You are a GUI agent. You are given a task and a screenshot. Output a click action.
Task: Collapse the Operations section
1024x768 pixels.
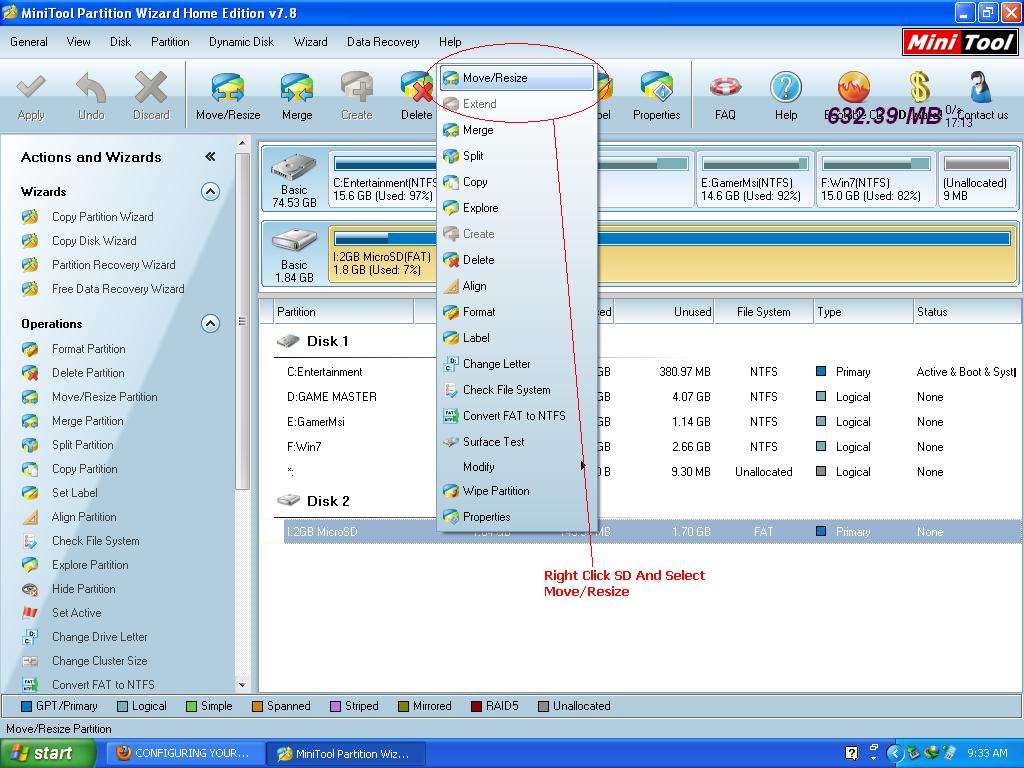(210, 324)
